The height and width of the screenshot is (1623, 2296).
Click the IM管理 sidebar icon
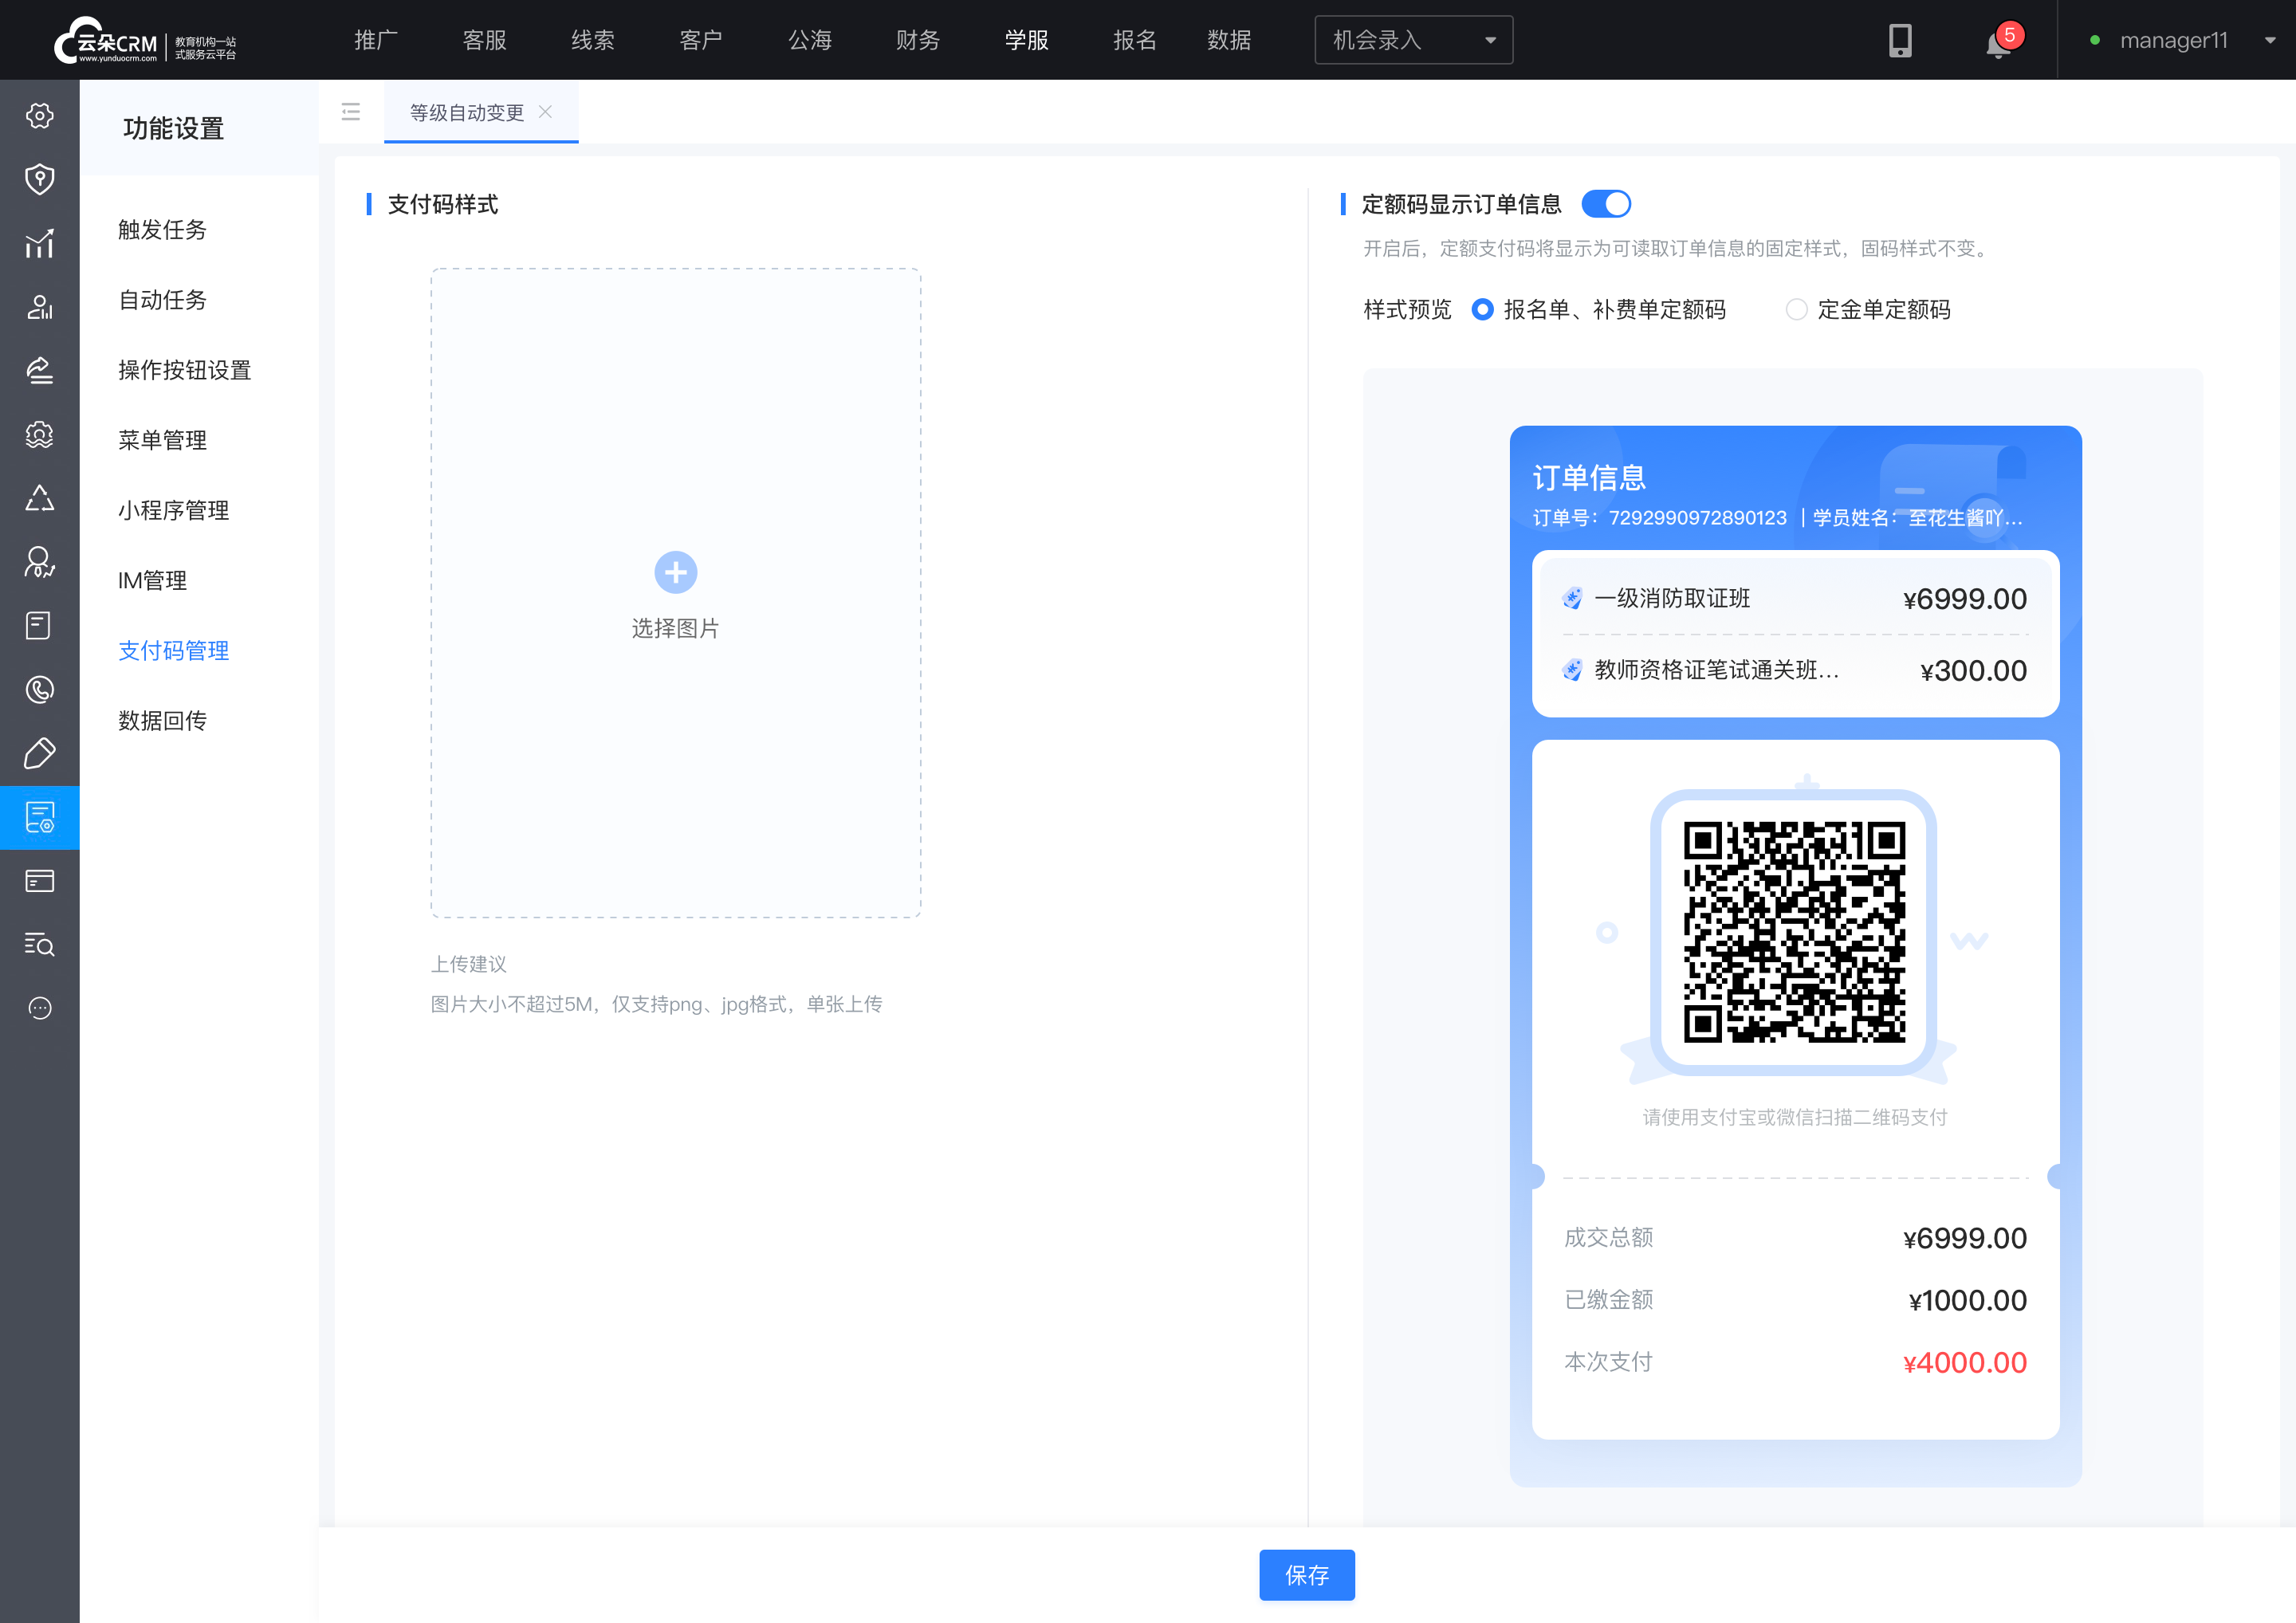(153, 580)
